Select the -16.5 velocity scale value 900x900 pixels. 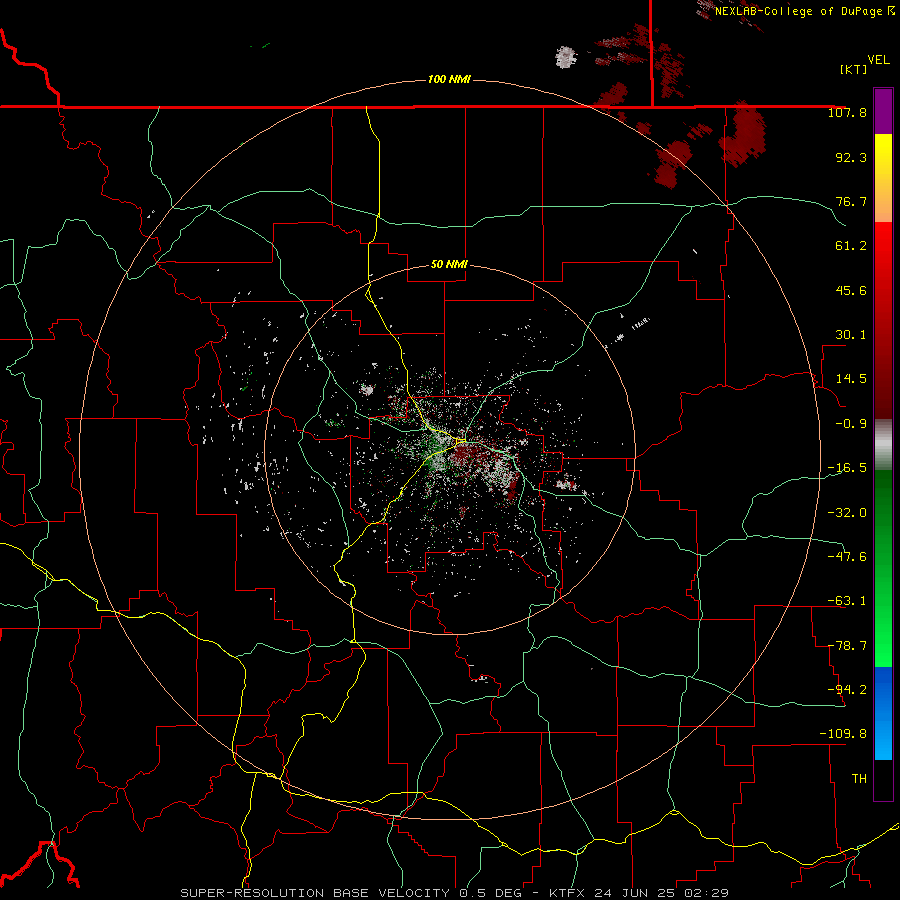pos(847,468)
